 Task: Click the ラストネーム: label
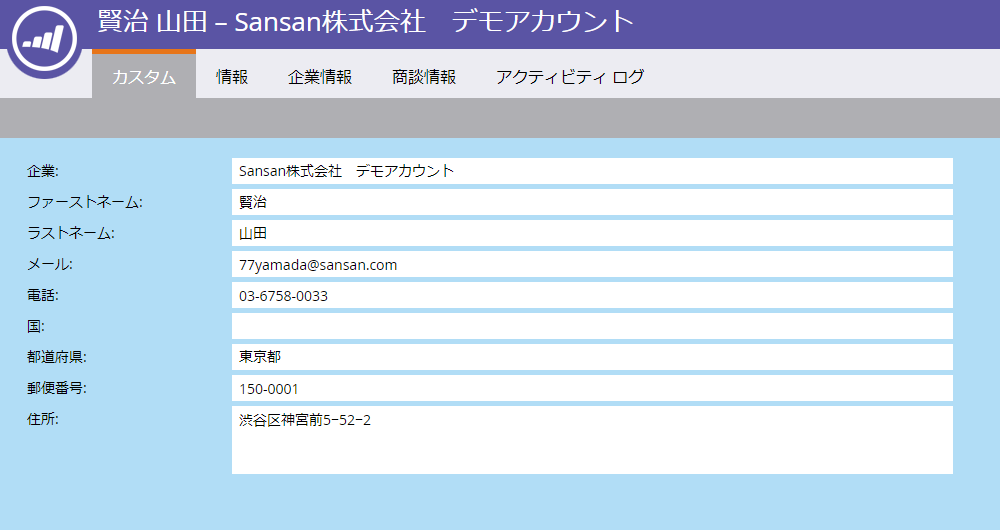(71, 233)
